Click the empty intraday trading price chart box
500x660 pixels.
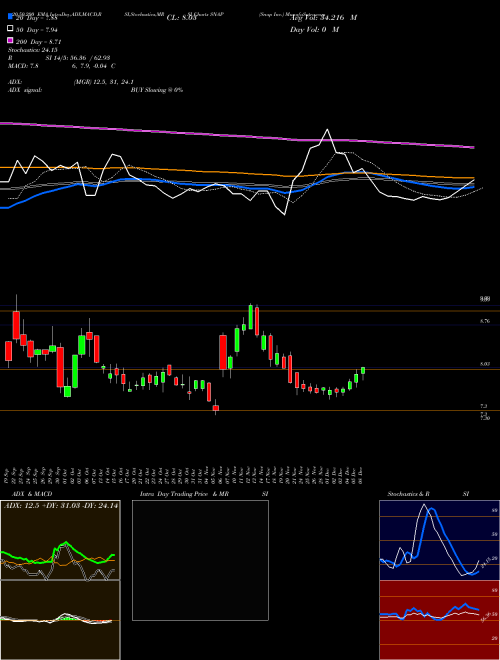click(200, 560)
